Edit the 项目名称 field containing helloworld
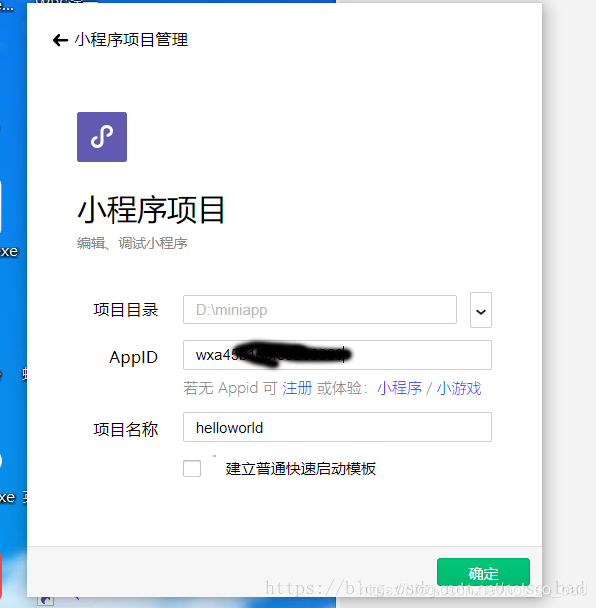 [337, 427]
